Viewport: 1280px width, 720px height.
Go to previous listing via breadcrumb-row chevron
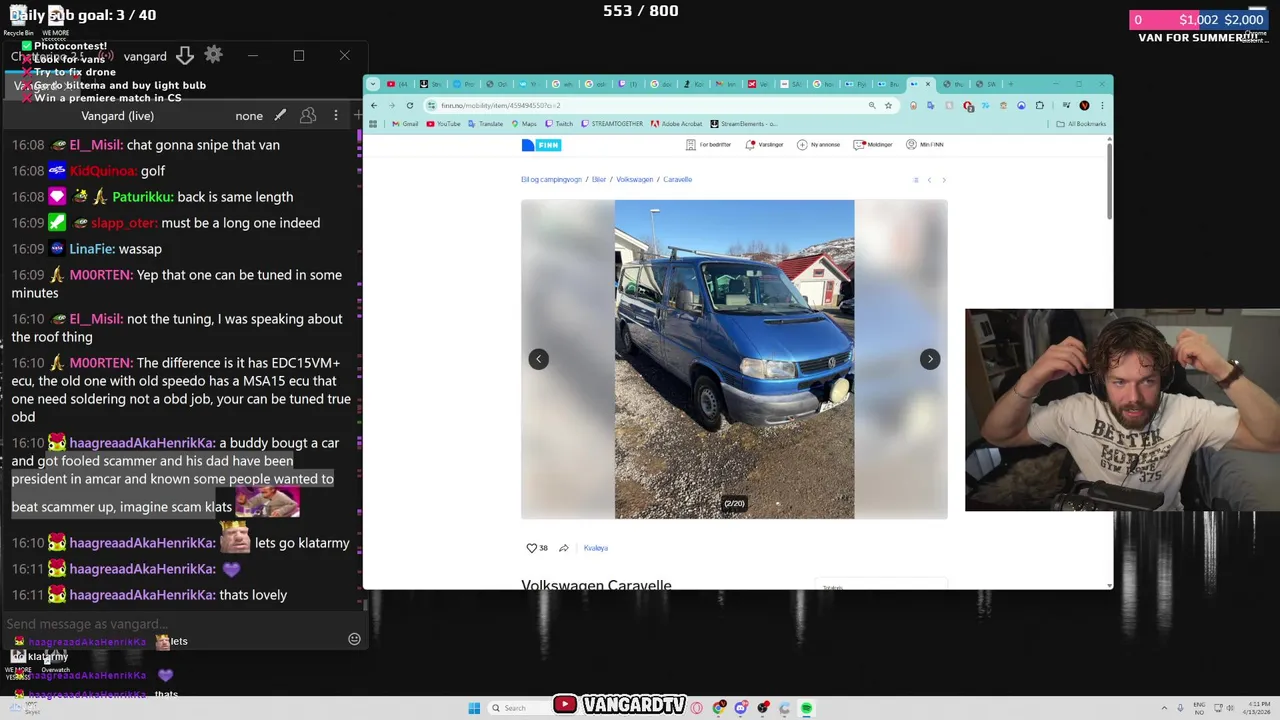point(929,180)
